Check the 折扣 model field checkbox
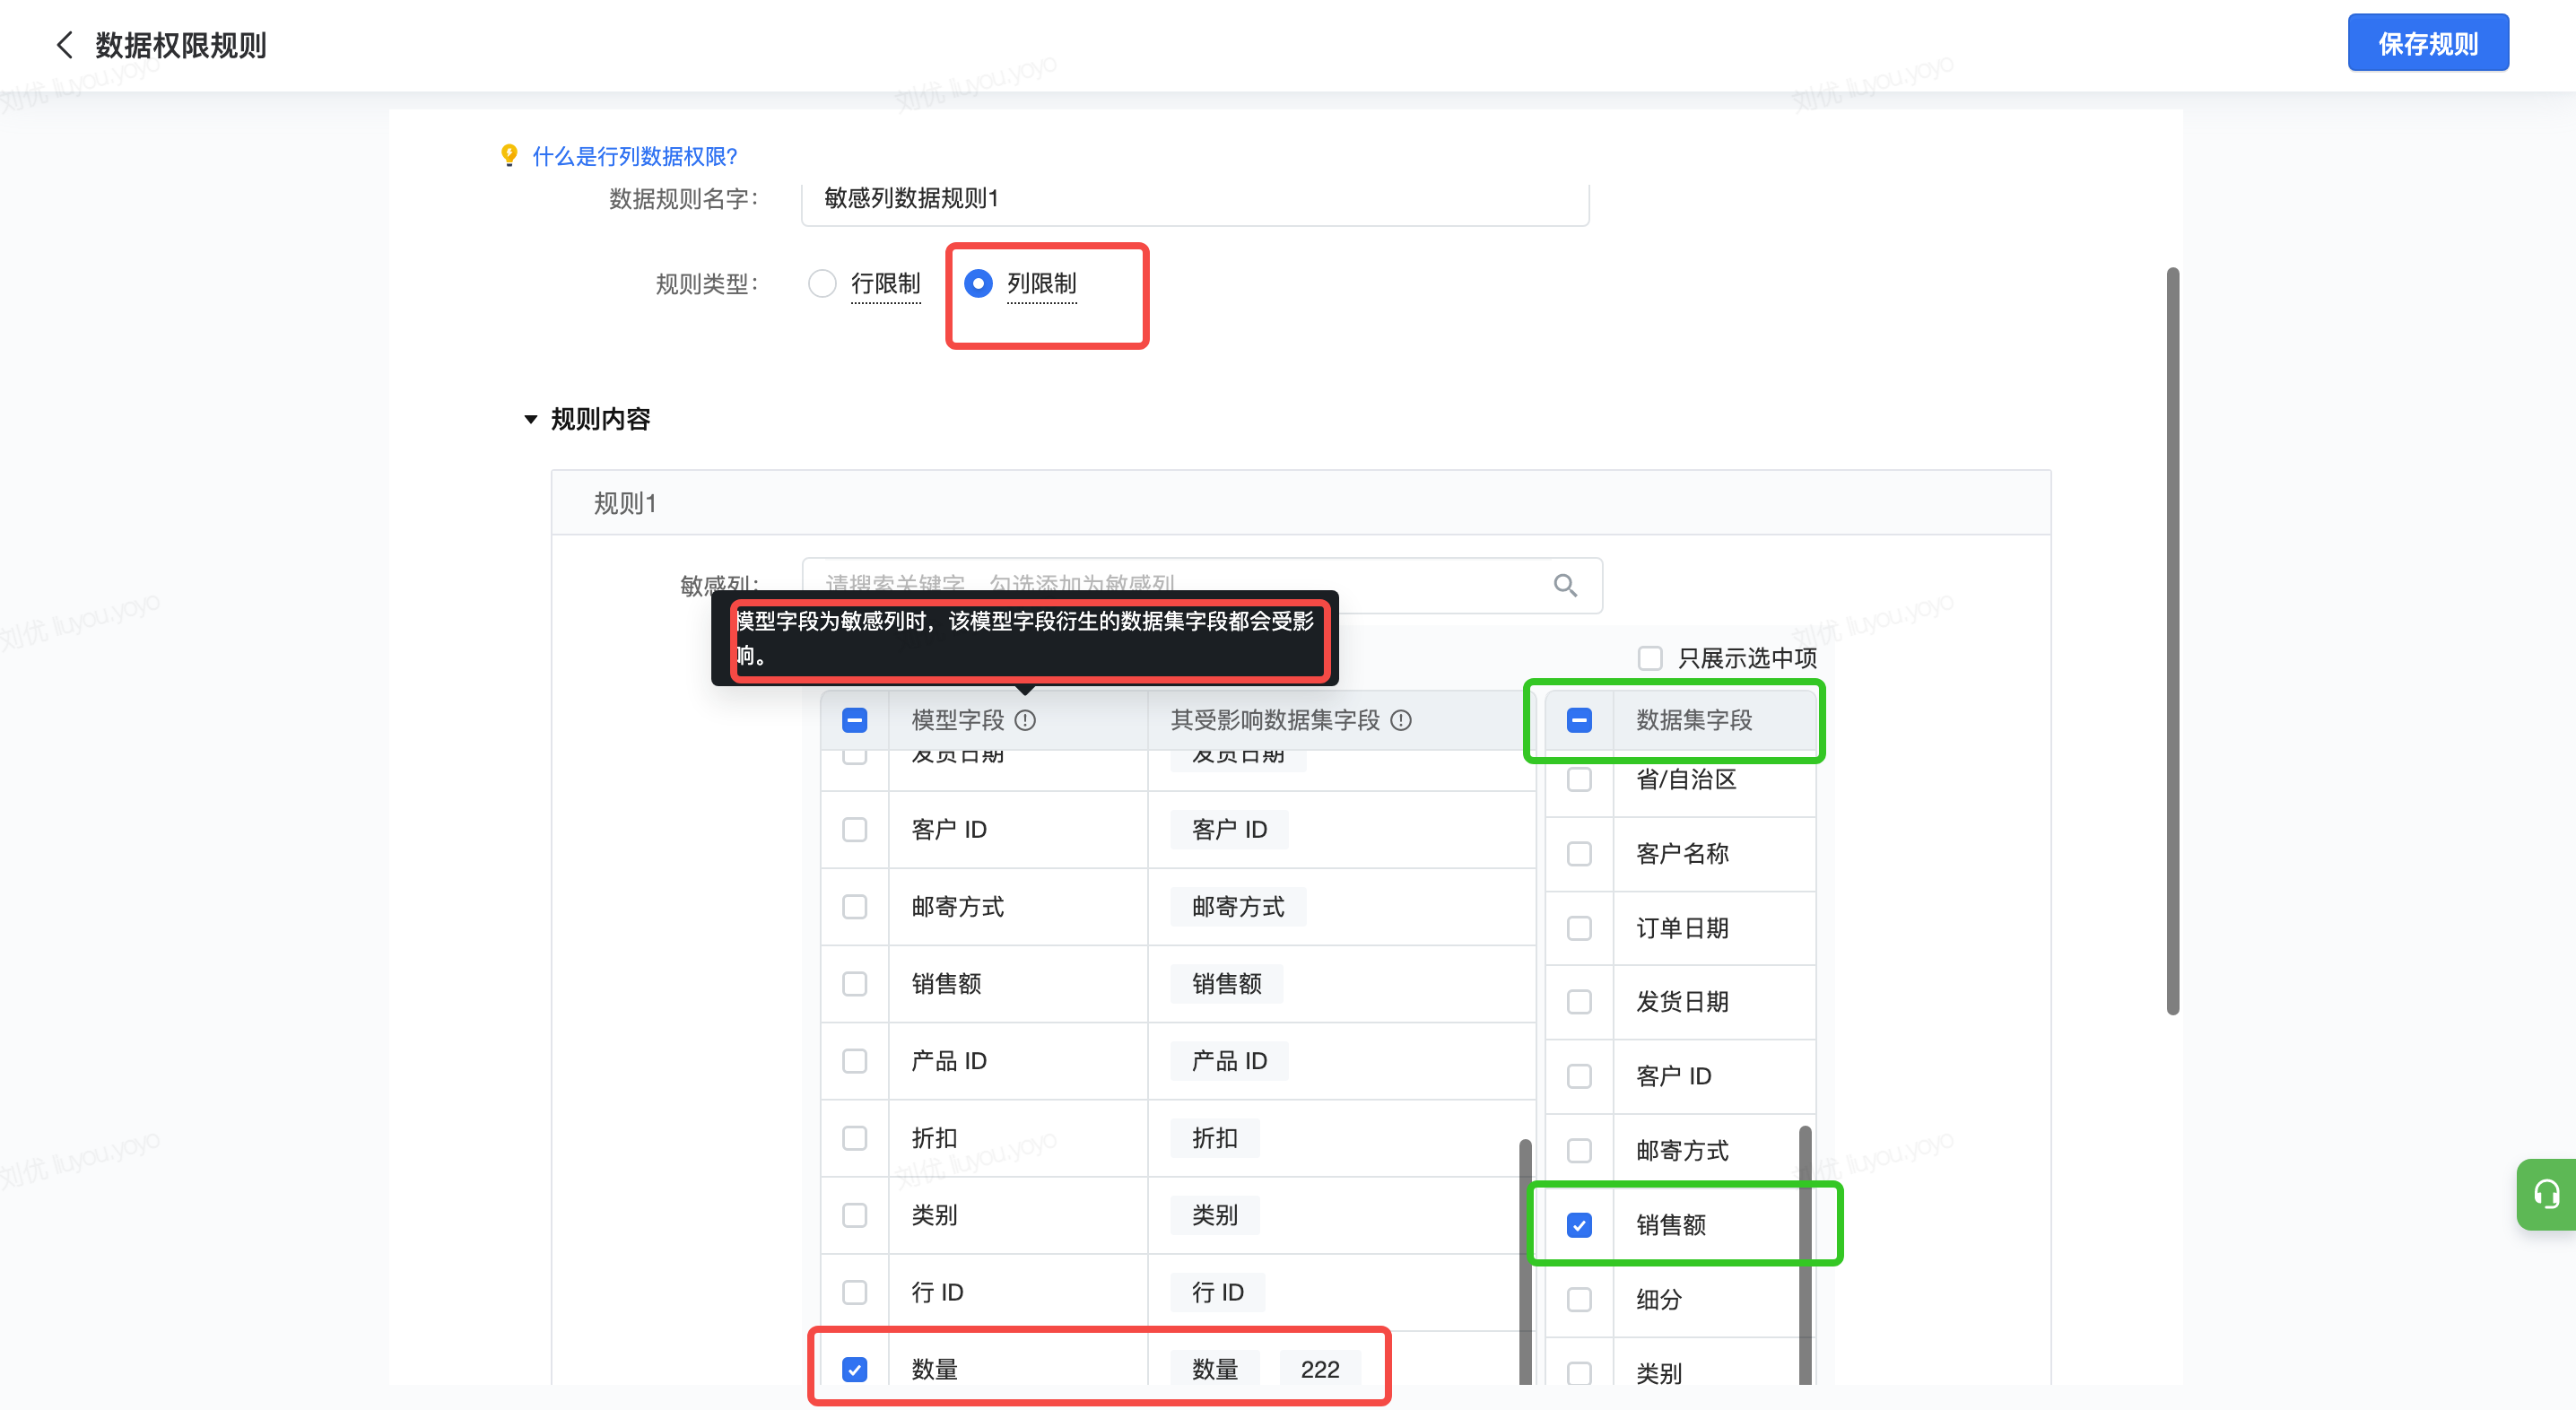The width and height of the screenshot is (2576, 1410). tap(854, 1138)
